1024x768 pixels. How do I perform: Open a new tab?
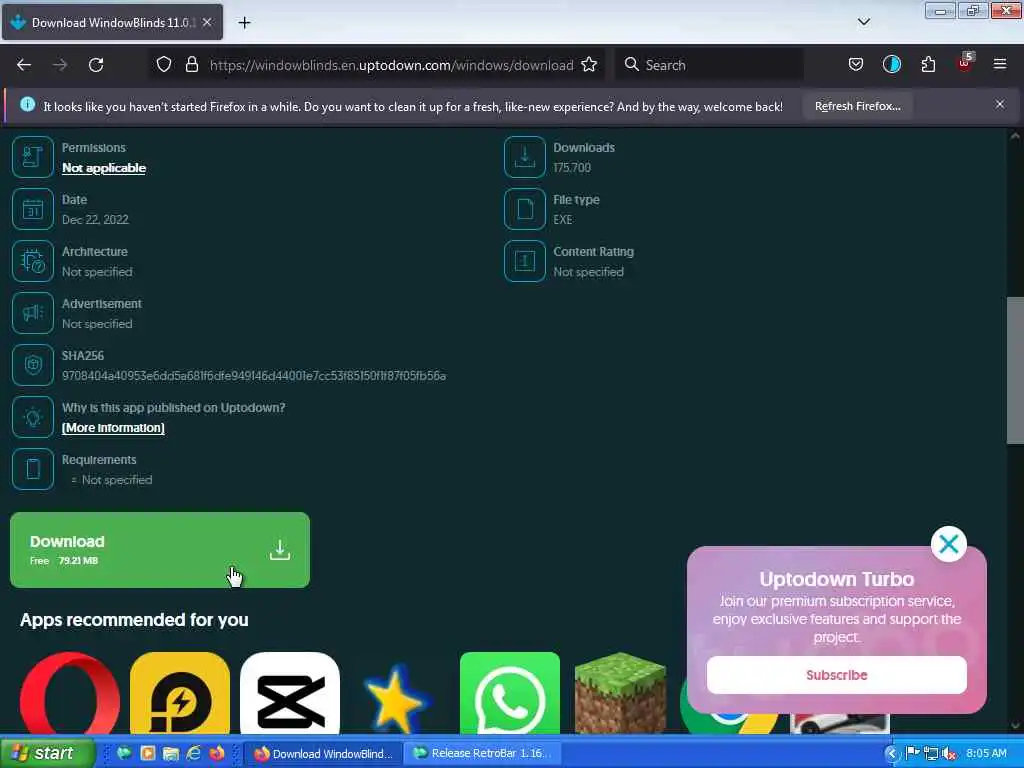point(244,23)
